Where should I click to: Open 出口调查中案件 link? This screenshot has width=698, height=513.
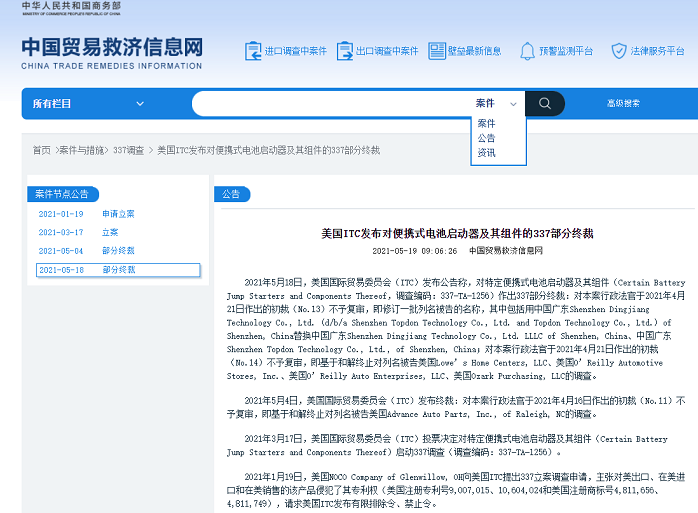[387, 51]
